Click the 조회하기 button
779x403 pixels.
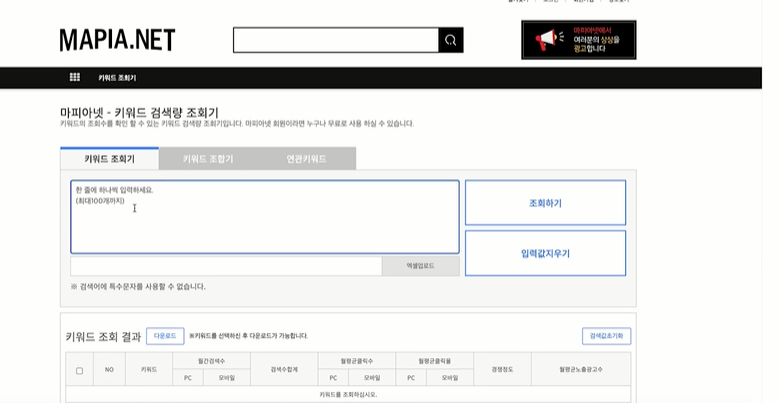pyautogui.click(x=545, y=203)
